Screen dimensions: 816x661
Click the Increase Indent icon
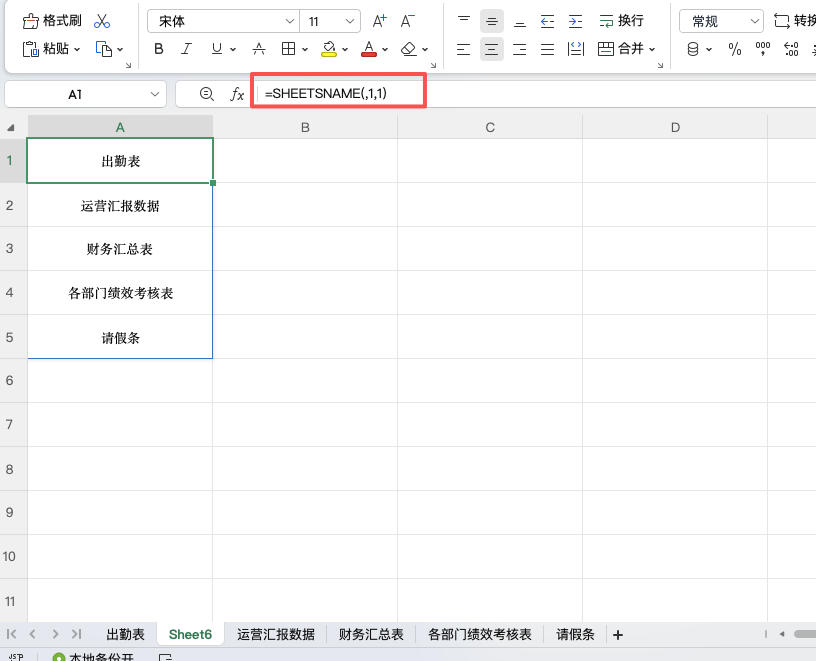[x=576, y=21]
